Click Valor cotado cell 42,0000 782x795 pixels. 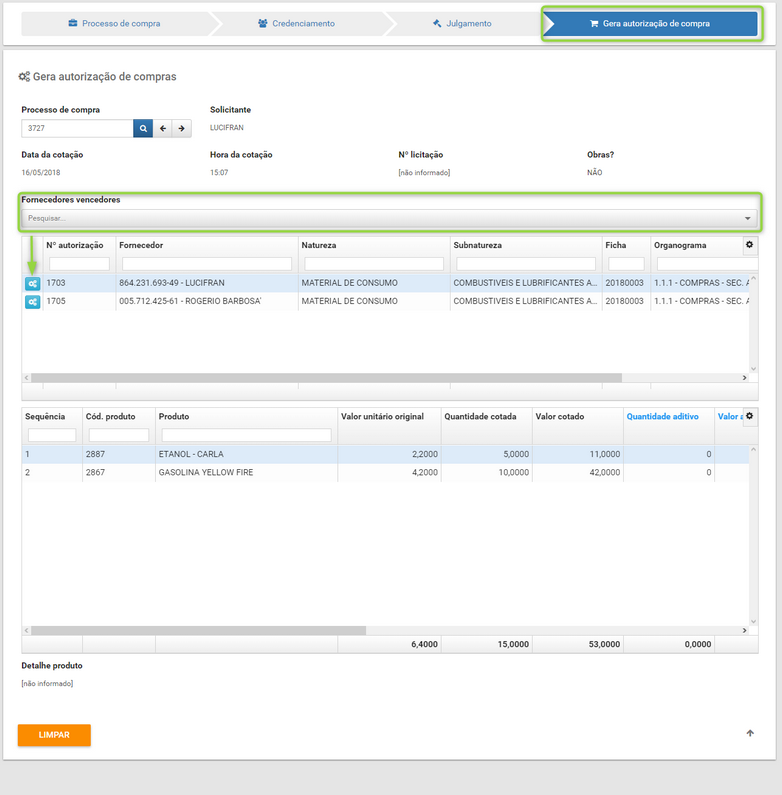(605, 473)
